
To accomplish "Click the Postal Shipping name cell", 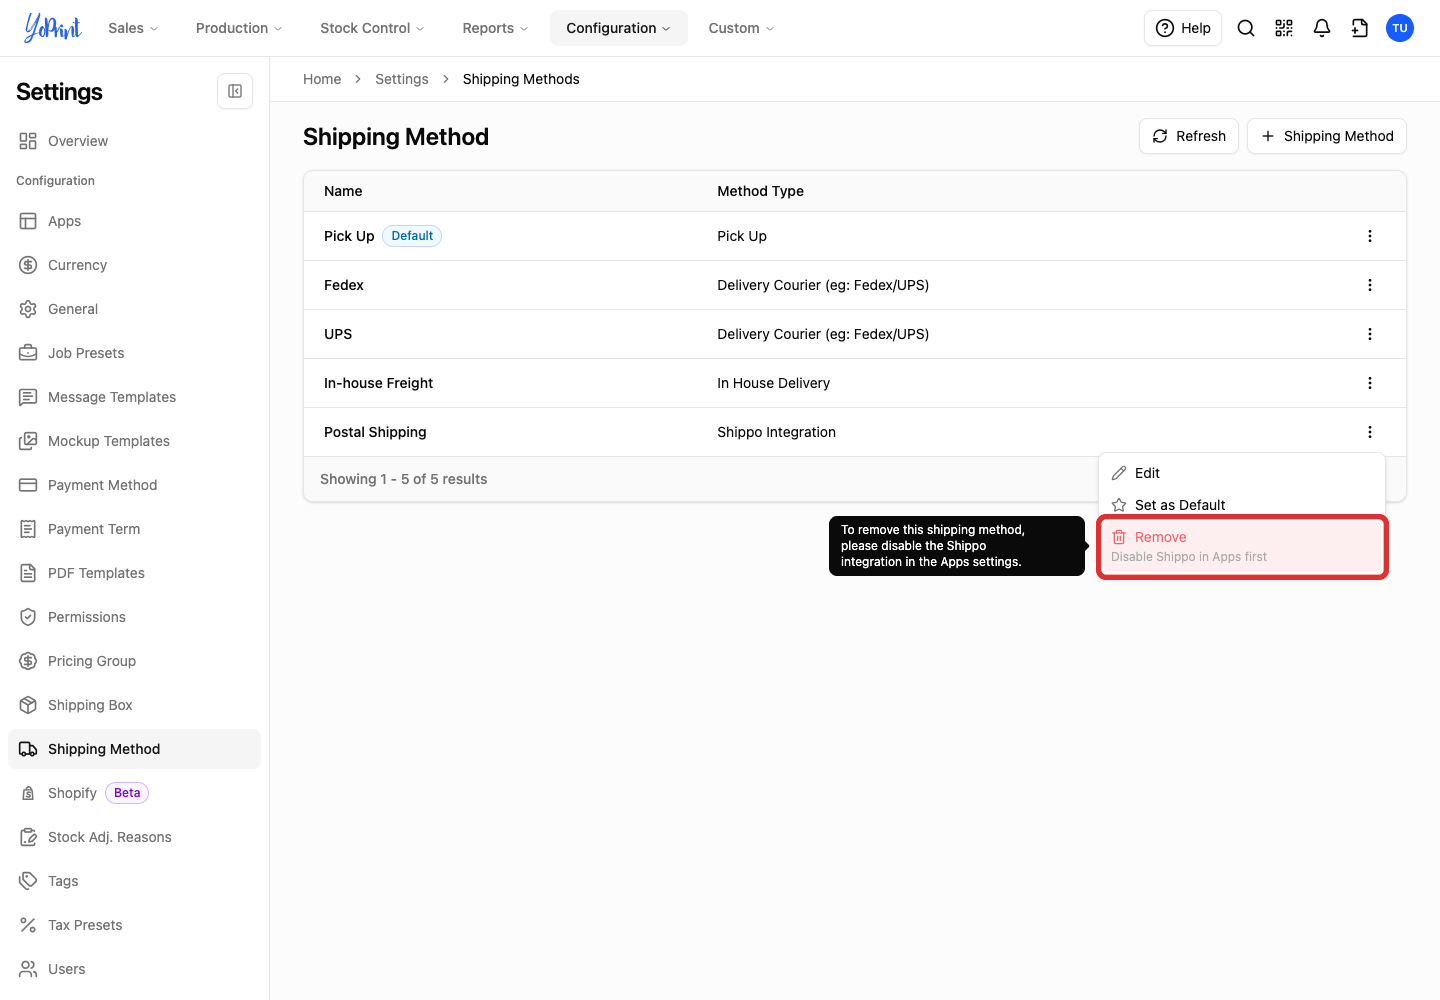I will click(x=375, y=432).
